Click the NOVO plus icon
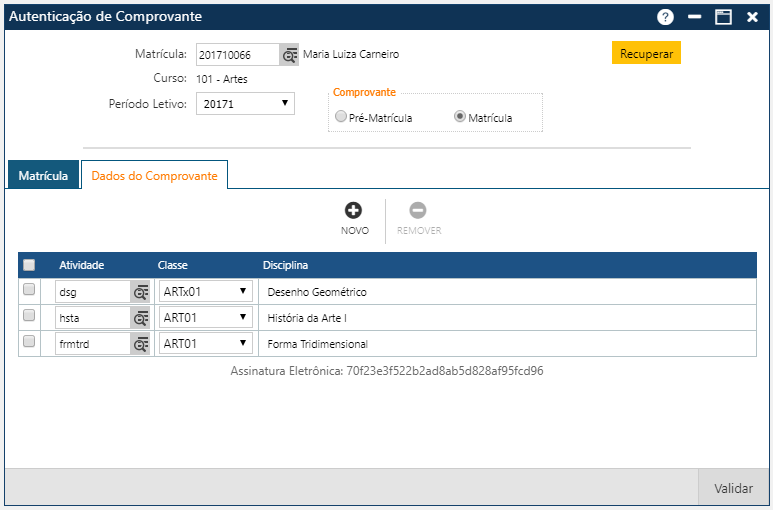773x510 pixels. tap(353, 210)
